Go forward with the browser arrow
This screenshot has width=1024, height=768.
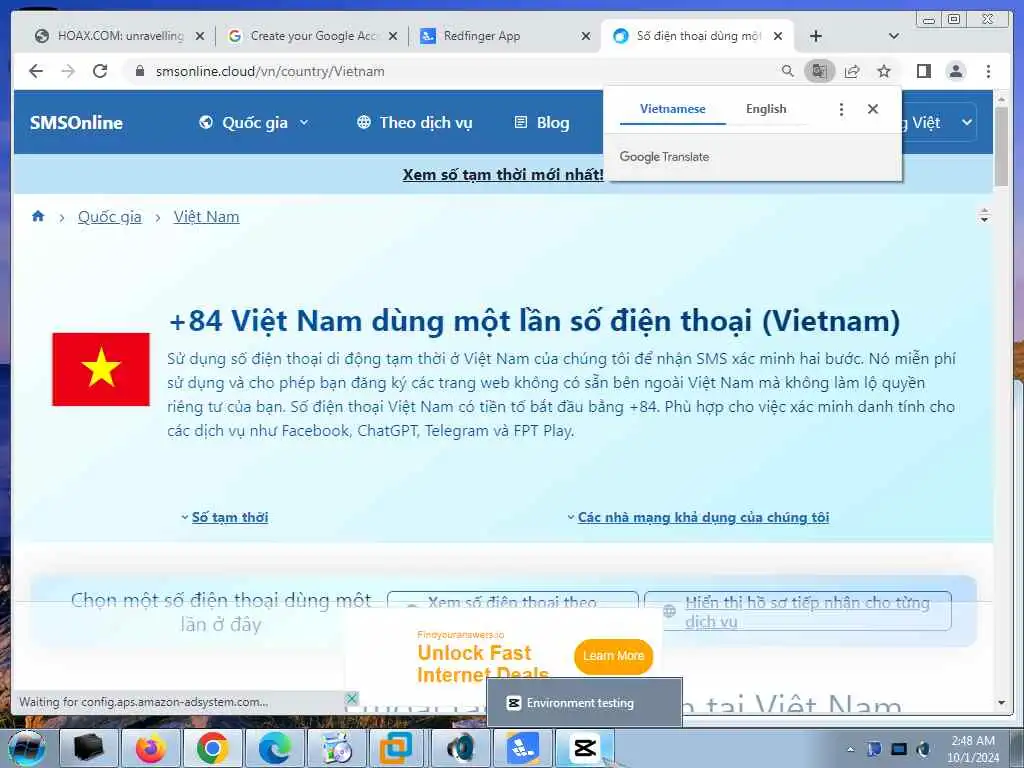coord(68,71)
